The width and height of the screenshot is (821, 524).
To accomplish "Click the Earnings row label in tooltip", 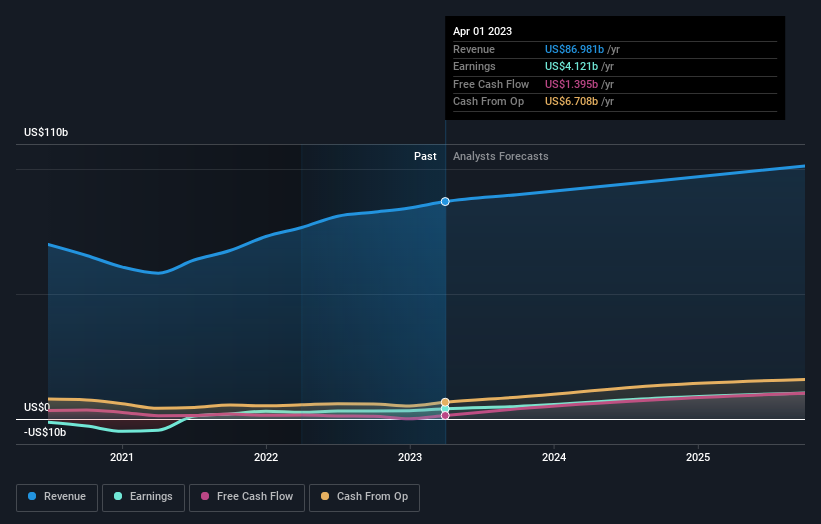I will [x=474, y=66].
